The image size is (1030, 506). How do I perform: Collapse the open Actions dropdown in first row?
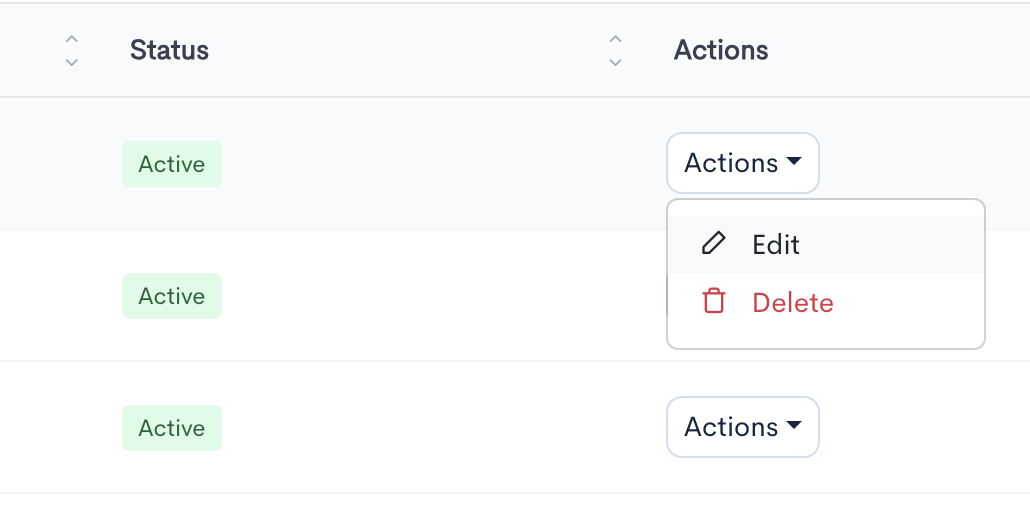[x=742, y=163]
